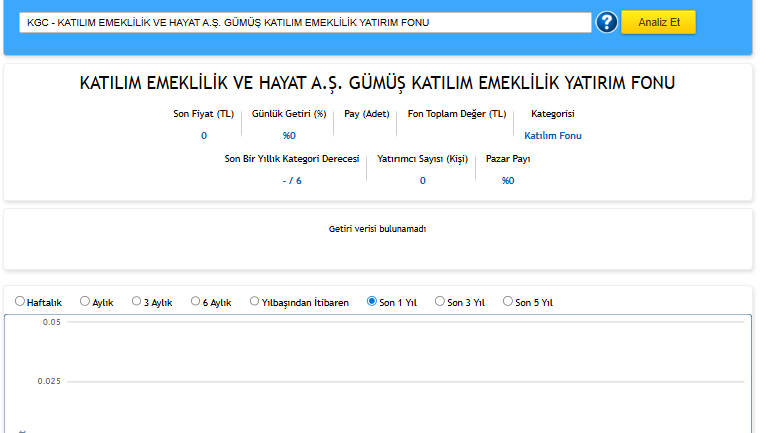The height and width of the screenshot is (433, 781).
Task: Click the 0.025 chart axis label
Action: pos(49,381)
